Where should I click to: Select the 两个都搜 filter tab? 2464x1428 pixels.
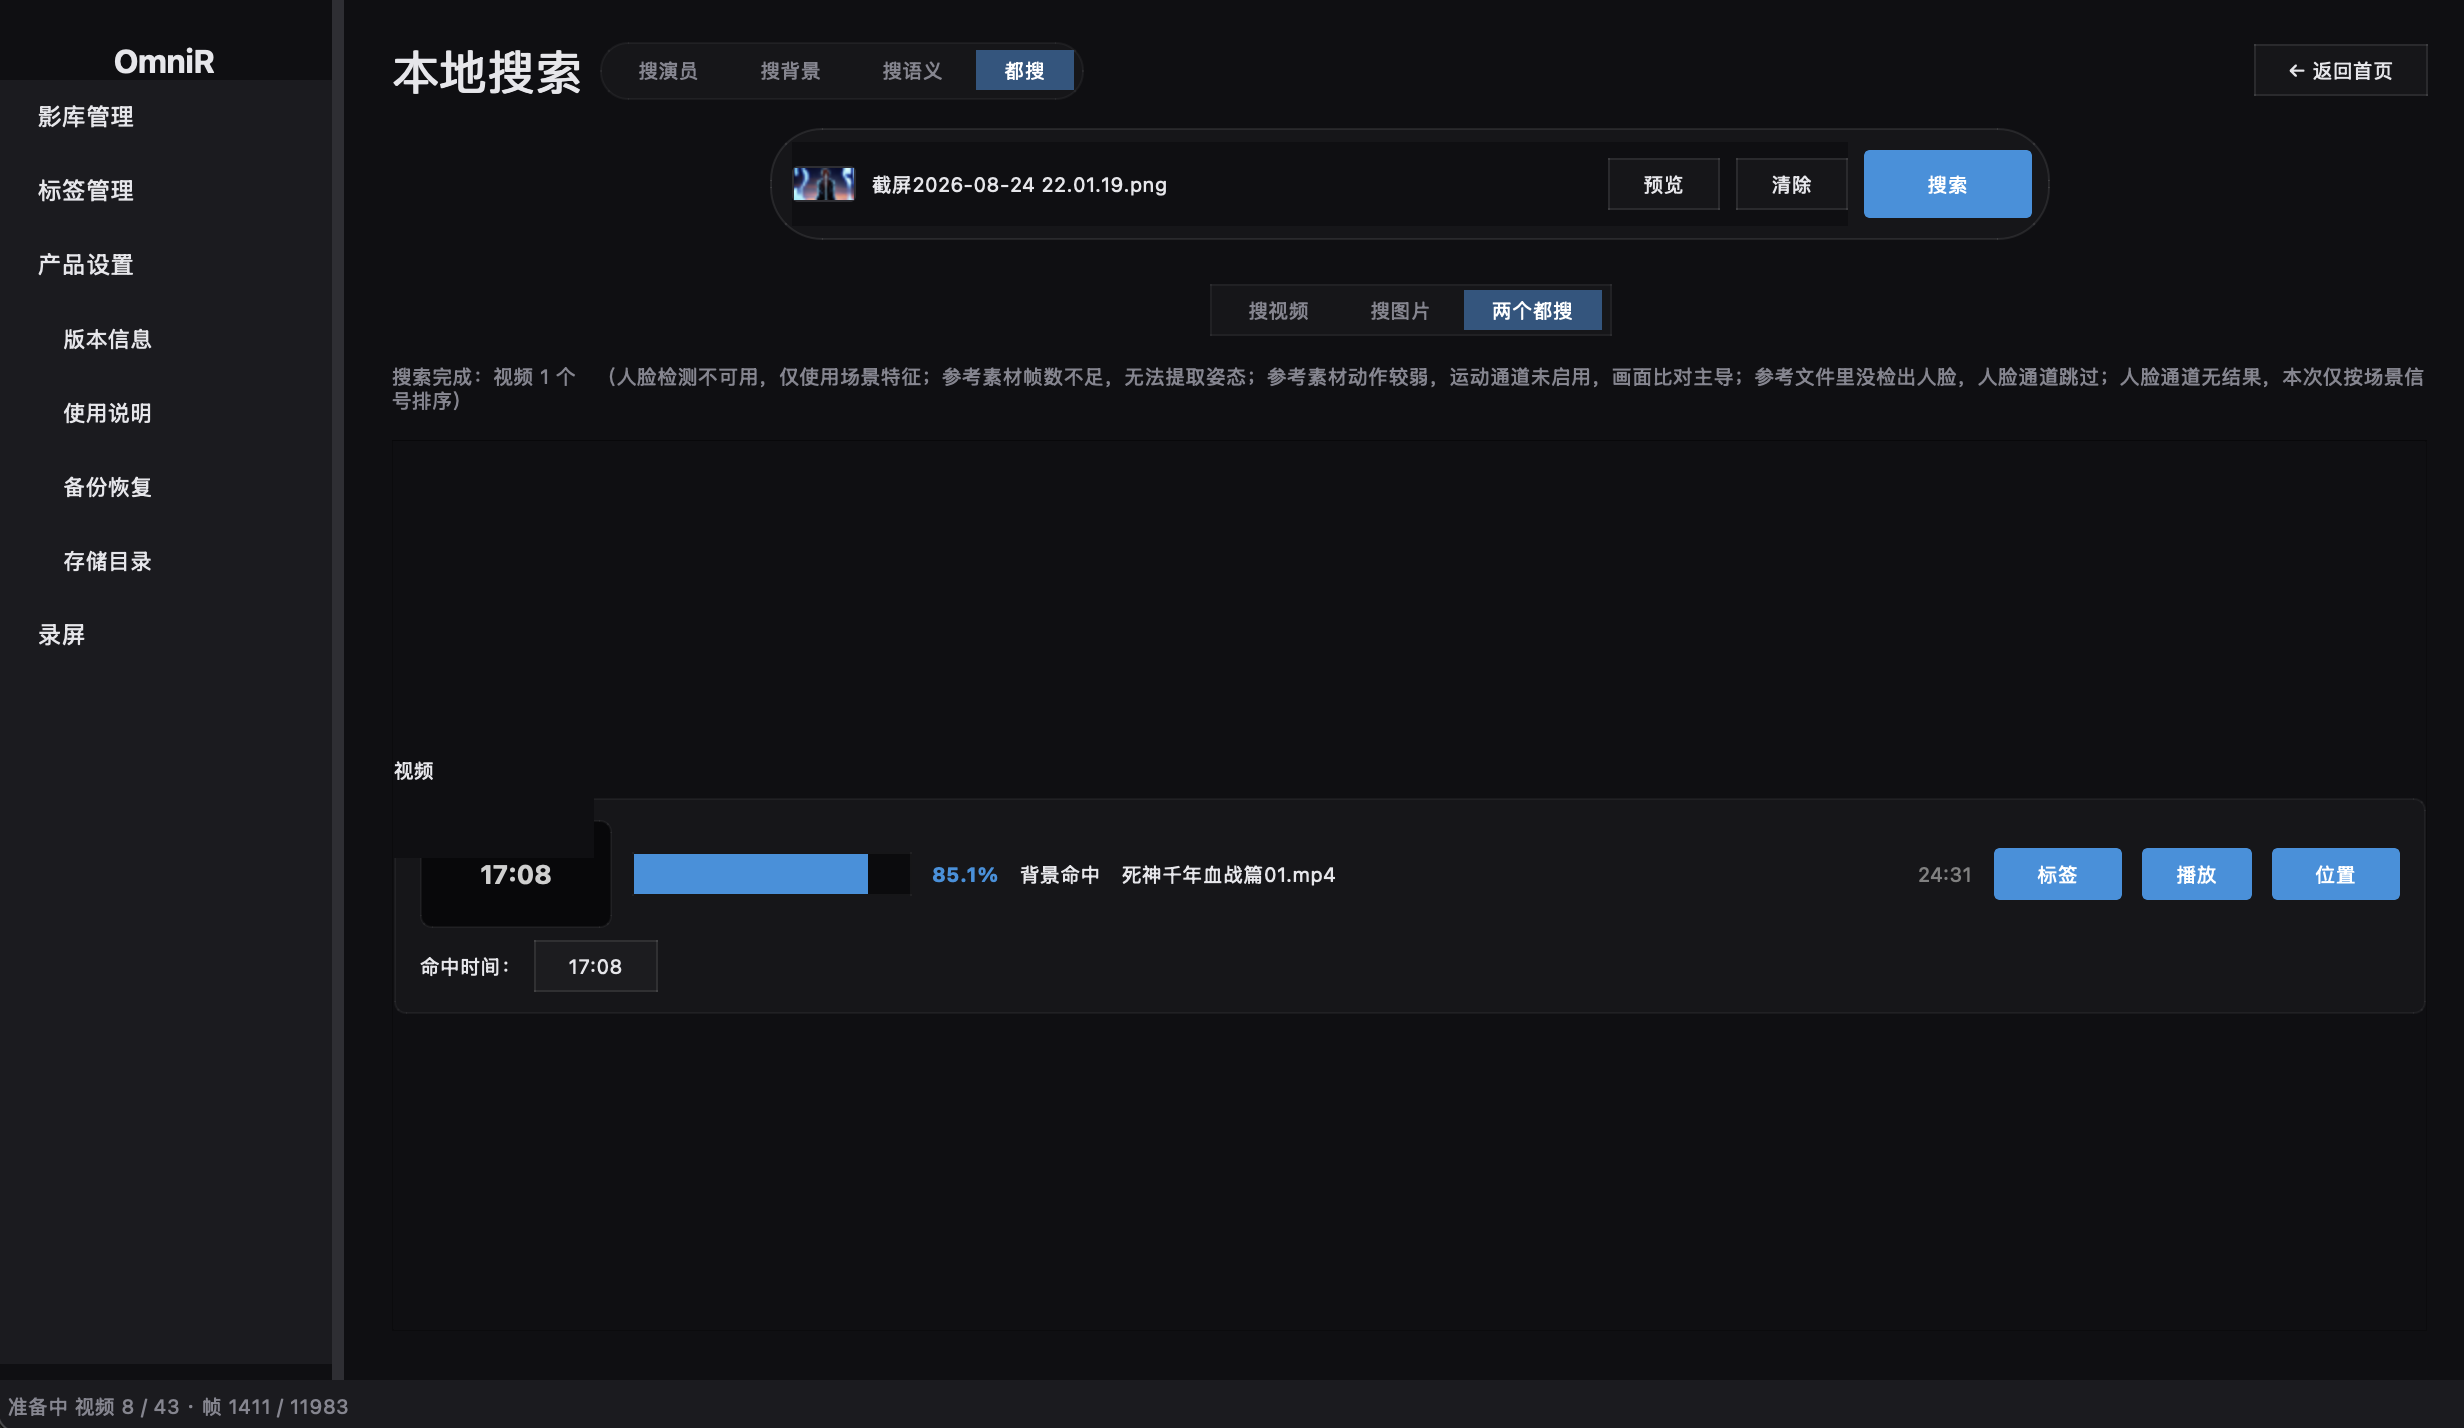tap(1532, 311)
